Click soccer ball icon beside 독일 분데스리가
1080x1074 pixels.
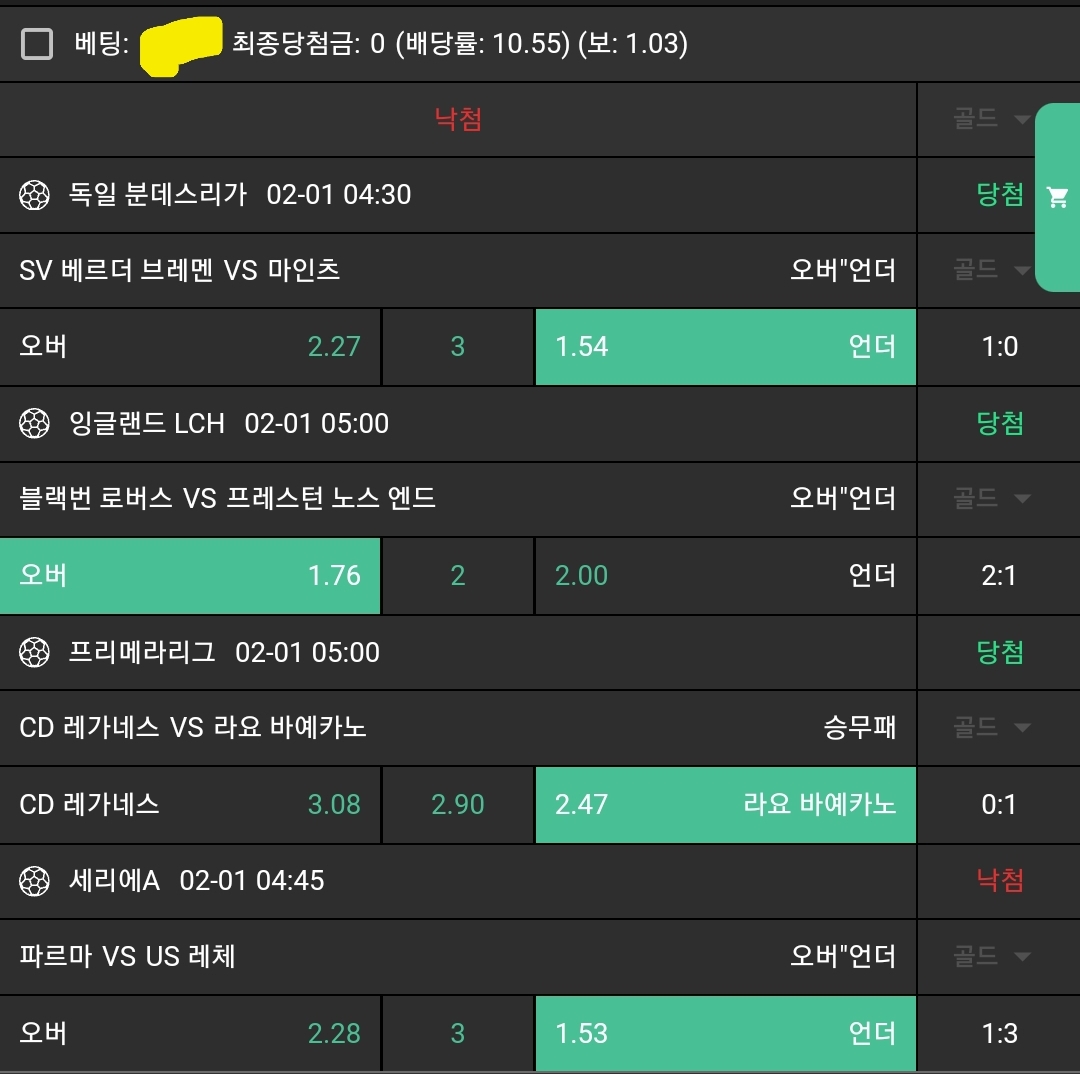point(34,195)
